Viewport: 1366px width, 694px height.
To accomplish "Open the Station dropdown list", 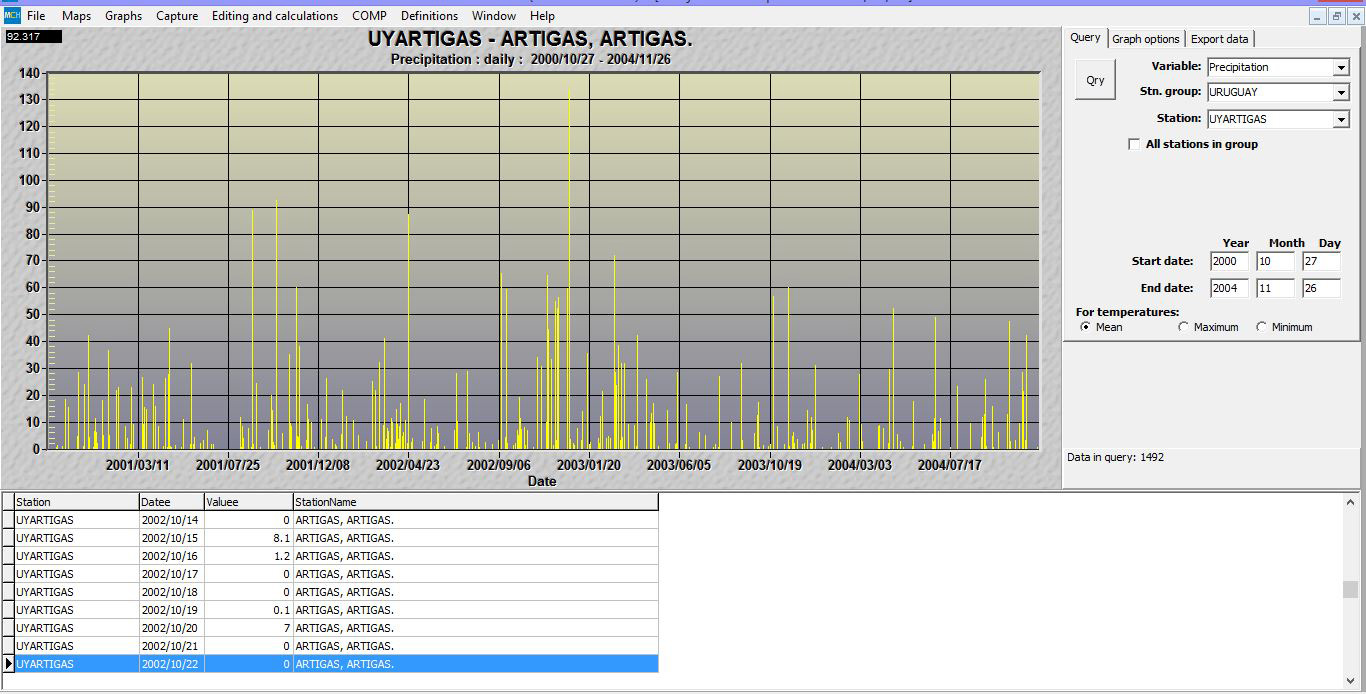I will pos(1340,120).
